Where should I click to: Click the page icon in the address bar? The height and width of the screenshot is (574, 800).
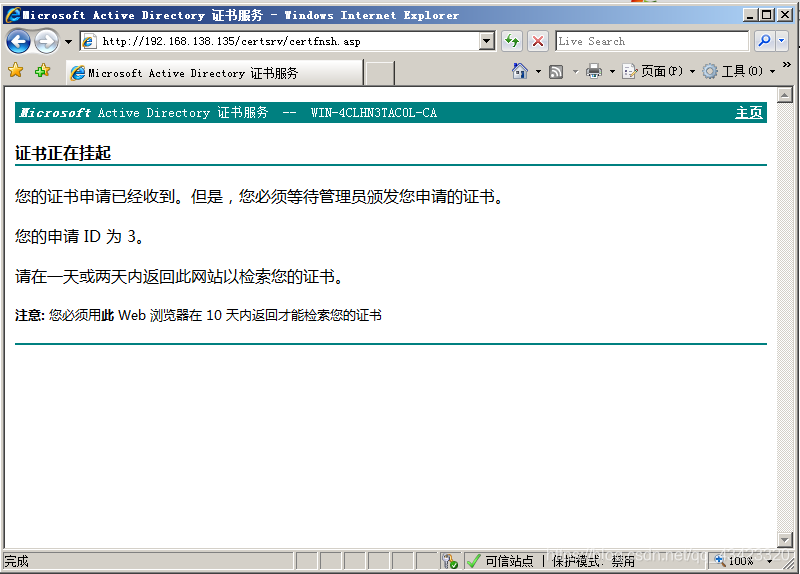click(x=89, y=41)
